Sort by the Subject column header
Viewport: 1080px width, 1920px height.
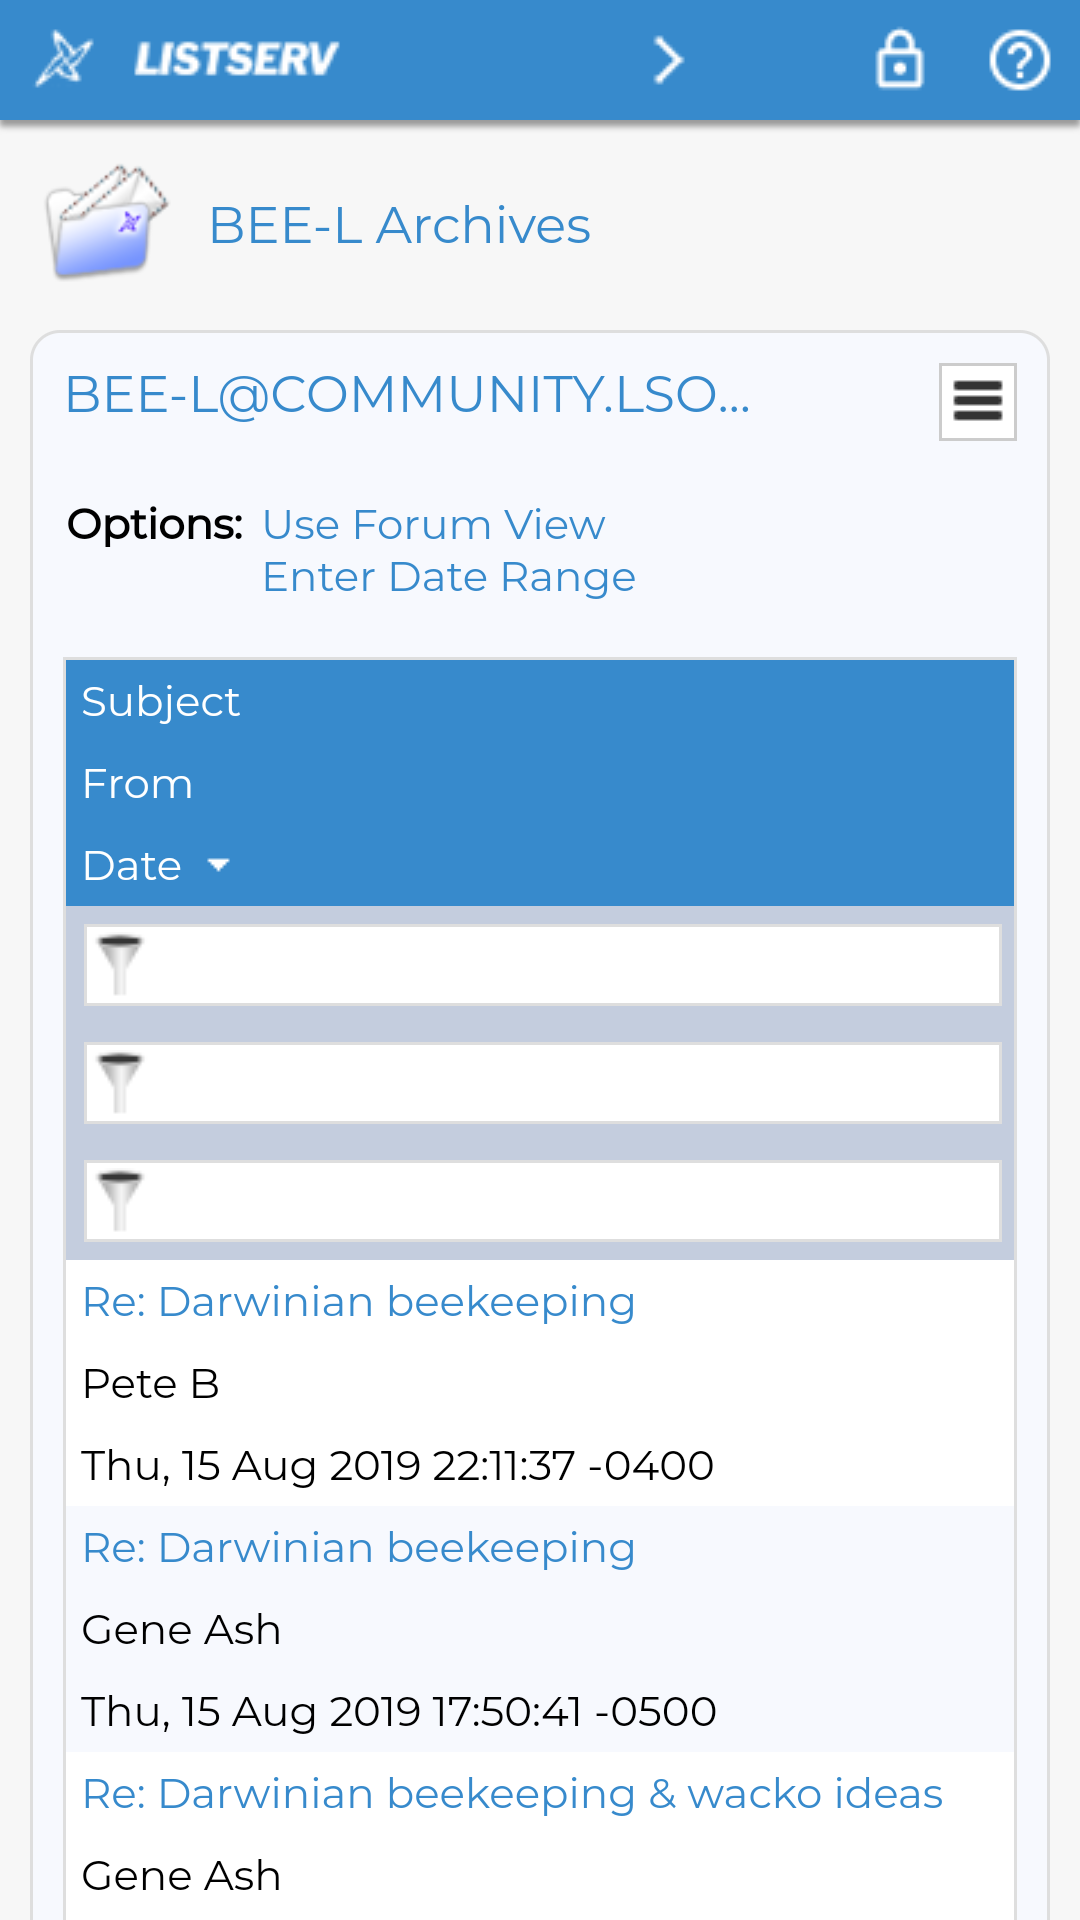click(x=161, y=702)
